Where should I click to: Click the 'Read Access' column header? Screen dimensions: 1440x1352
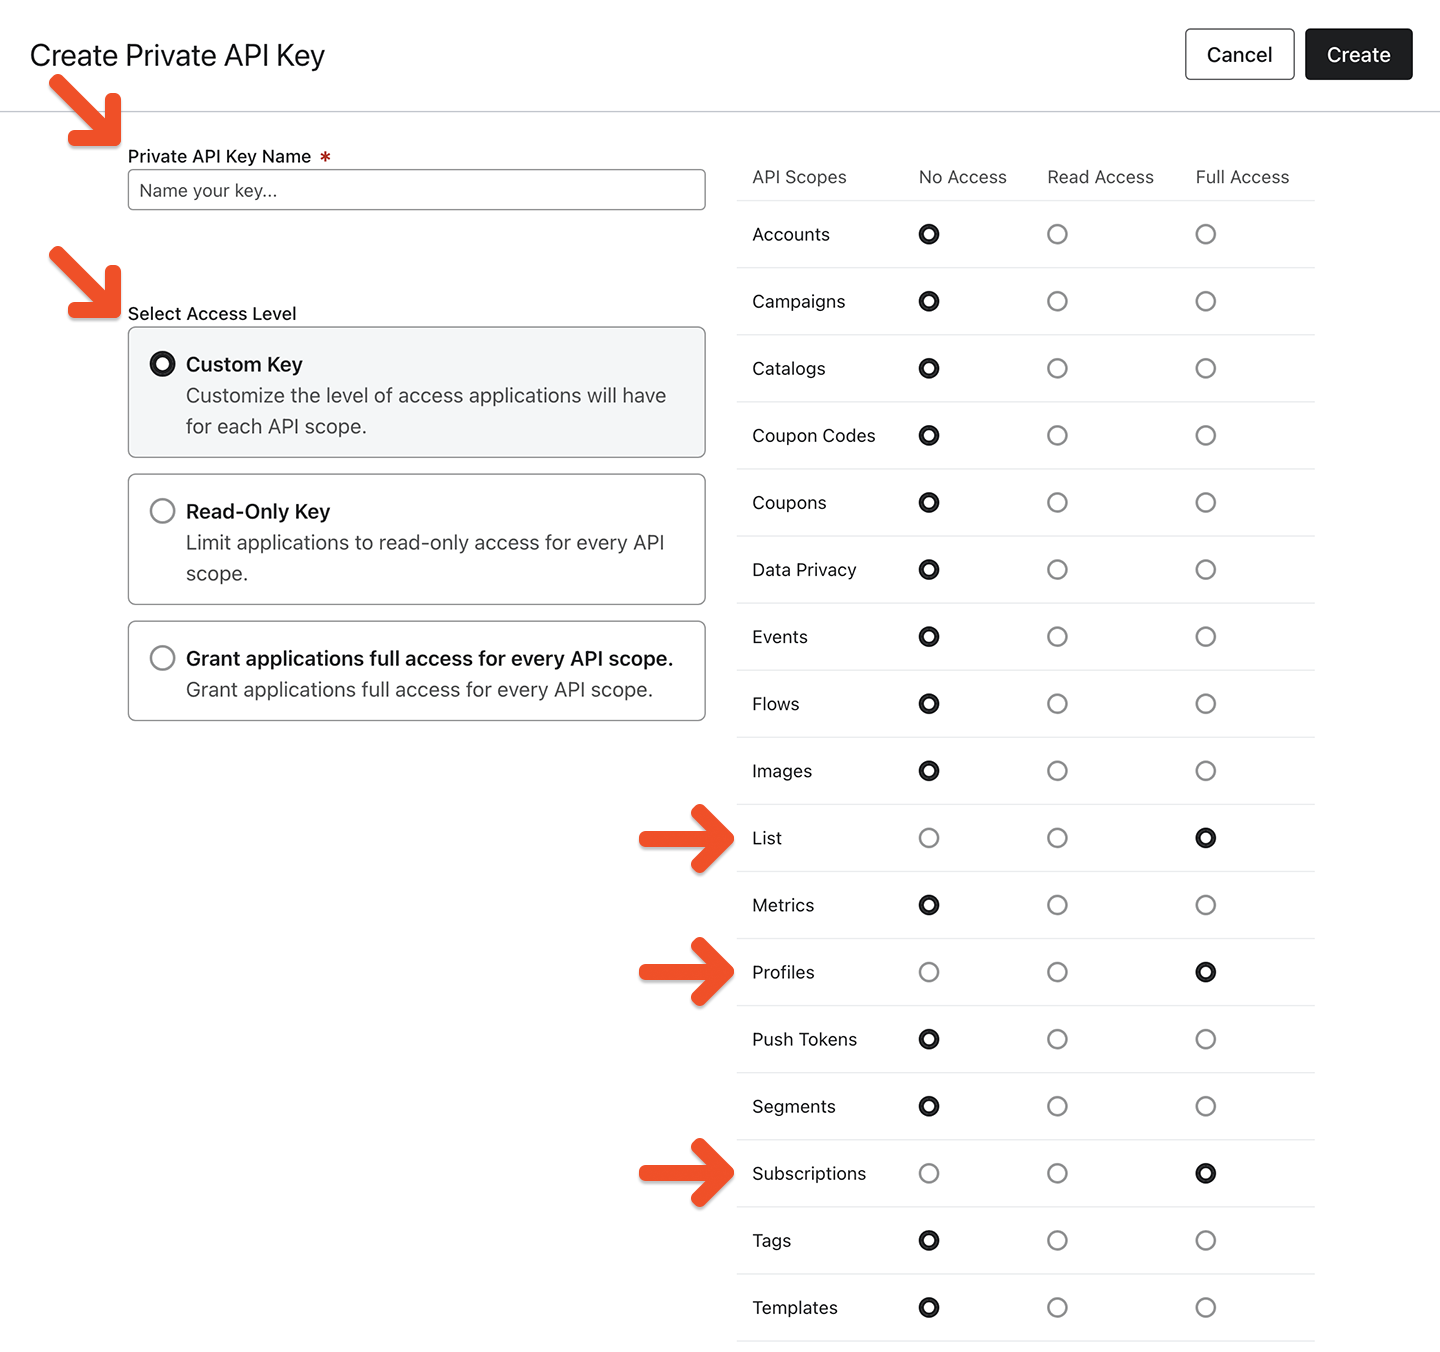click(1100, 177)
